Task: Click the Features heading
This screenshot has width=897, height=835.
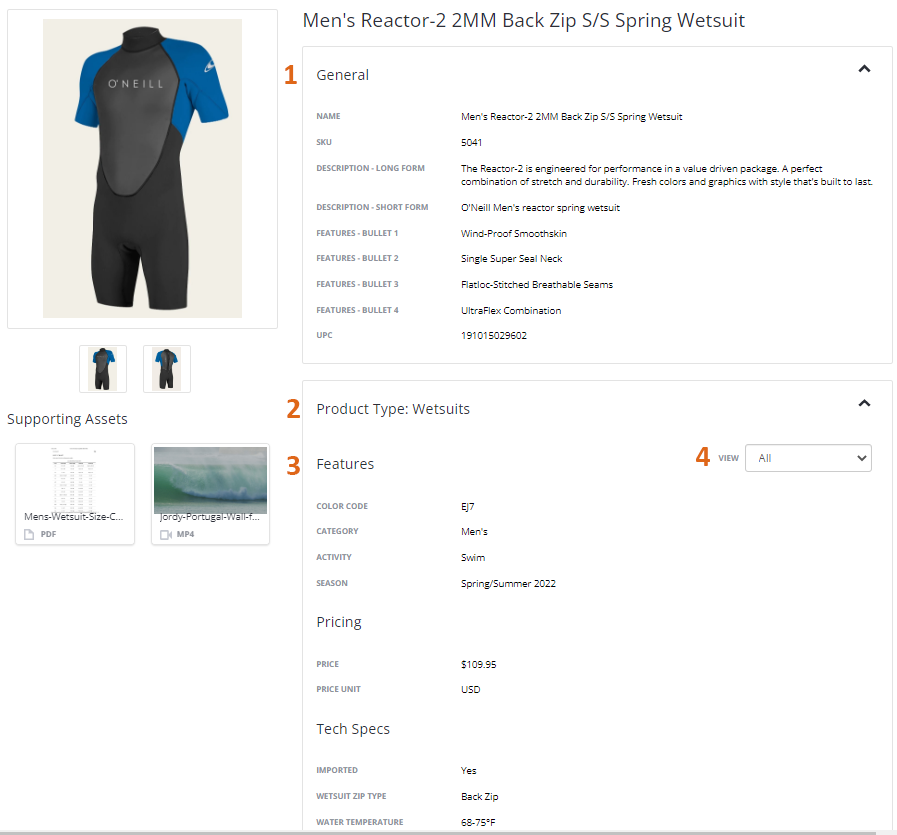Action: [345, 464]
